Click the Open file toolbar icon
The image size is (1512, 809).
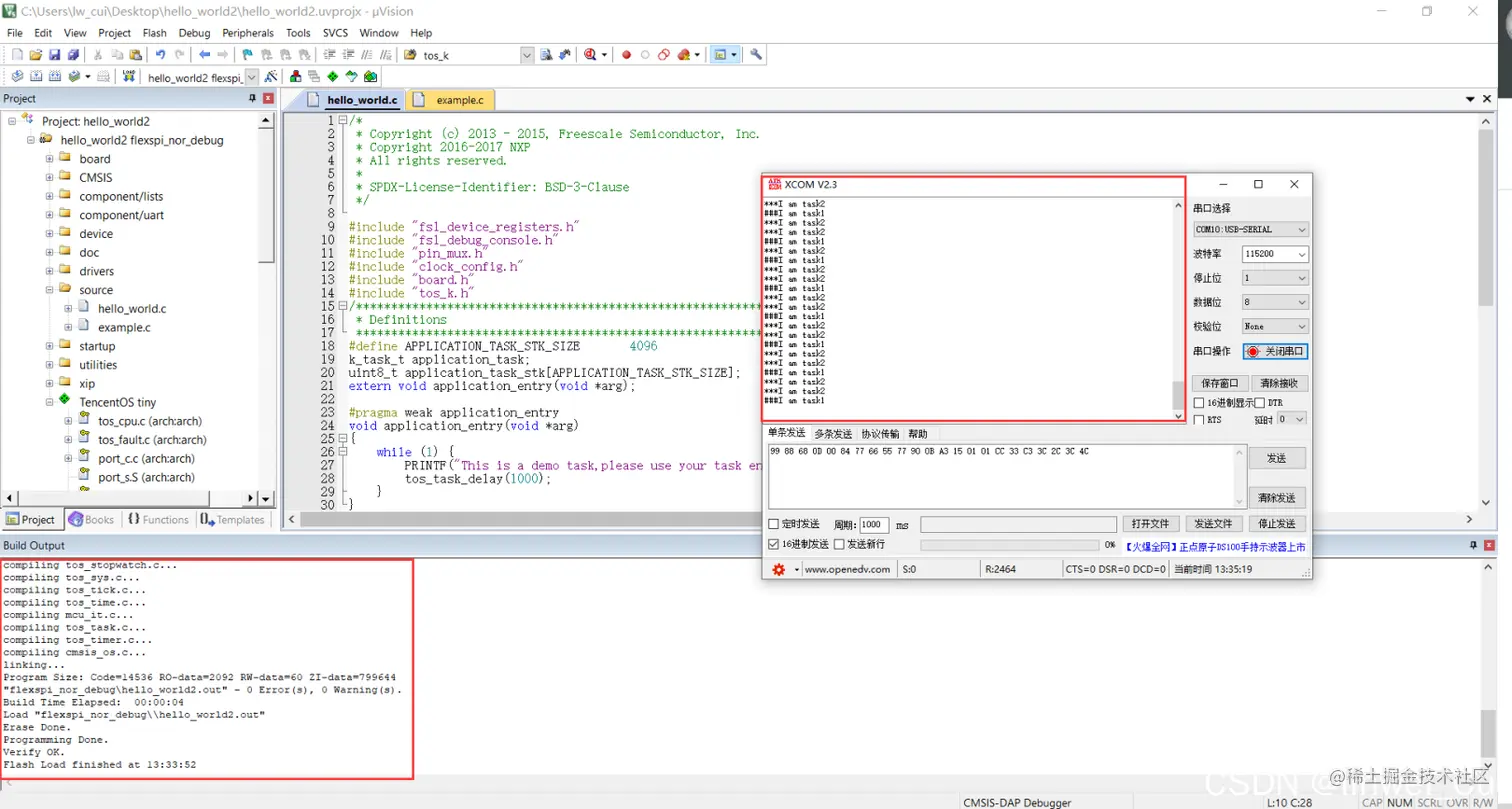point(35,55)
